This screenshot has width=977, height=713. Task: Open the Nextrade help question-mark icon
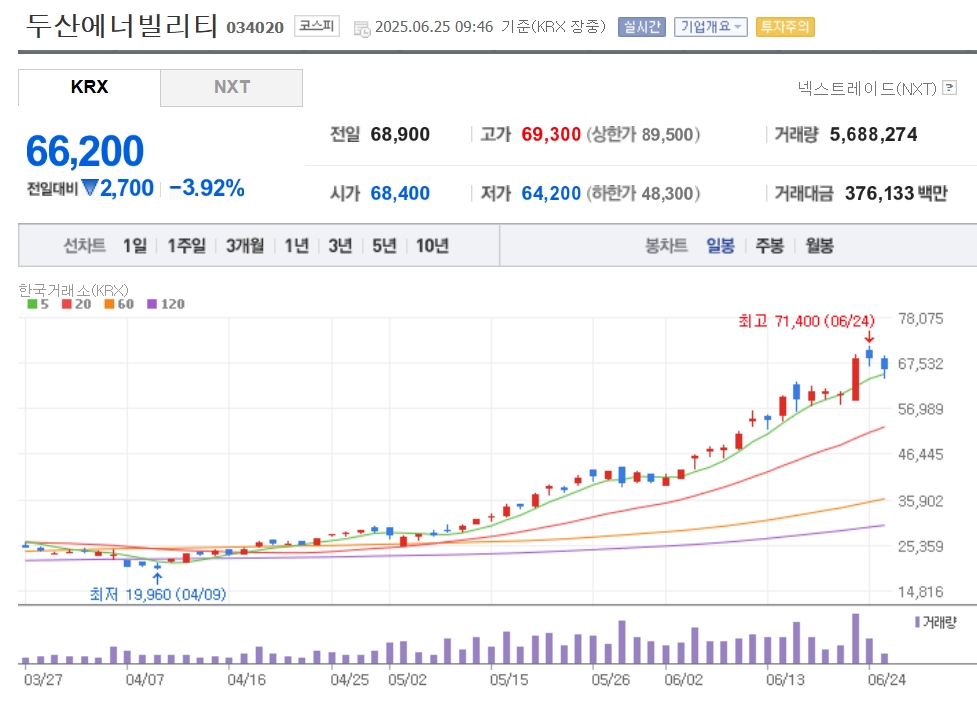(949, 88)
